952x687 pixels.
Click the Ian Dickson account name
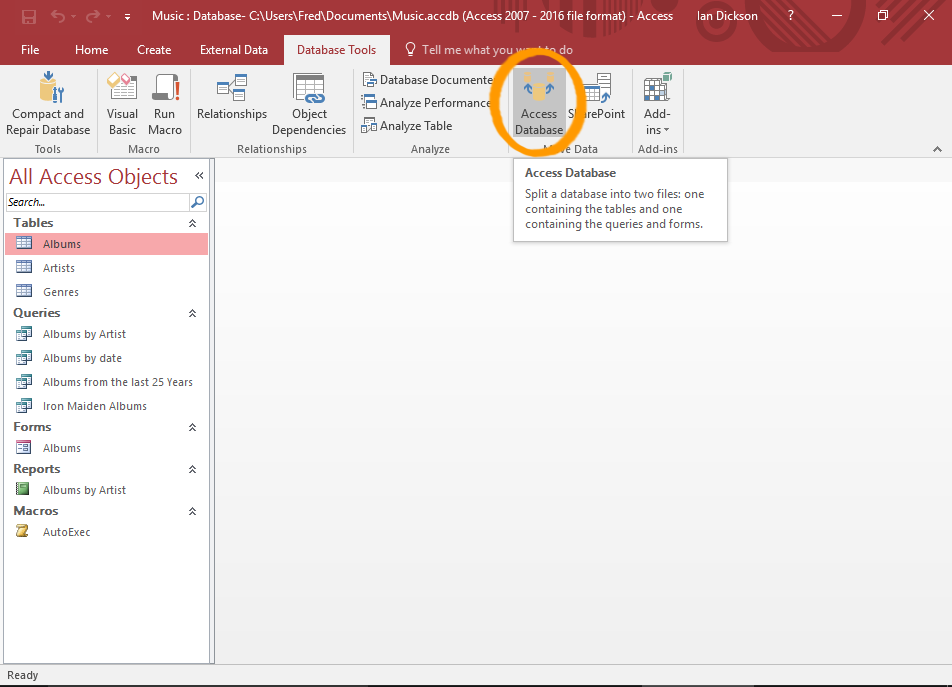click(x=727, y=16)
